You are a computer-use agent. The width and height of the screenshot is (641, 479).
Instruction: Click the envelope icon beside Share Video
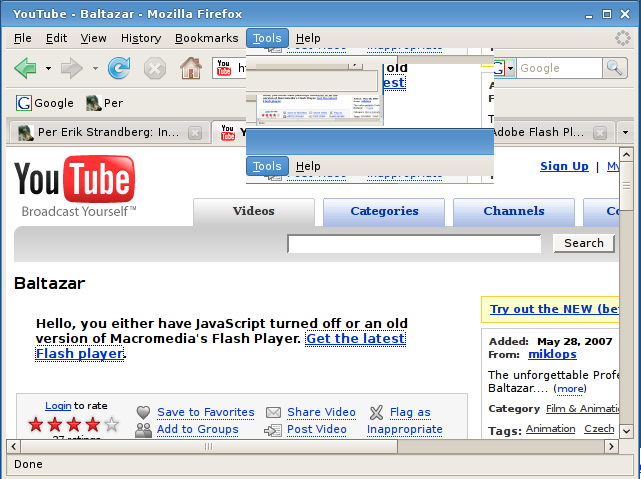pyautogui.click(x=273, y=412)
